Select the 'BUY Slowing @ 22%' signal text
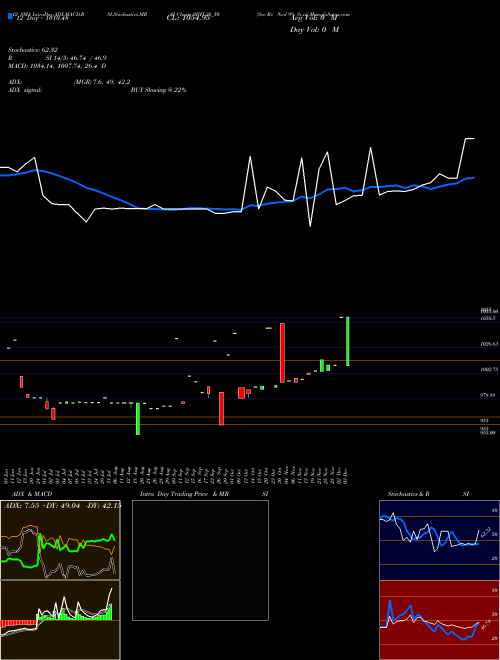 pyautogui.click(x=158, y=90)
